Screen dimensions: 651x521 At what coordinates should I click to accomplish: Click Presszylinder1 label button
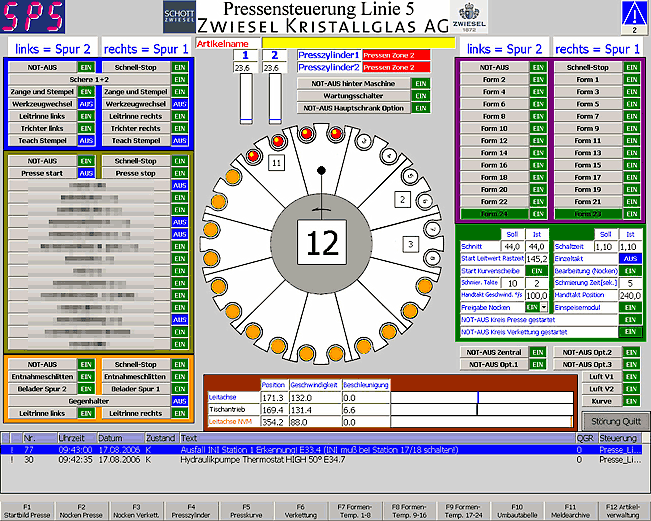pyautogui.click(x=329, y=55)
